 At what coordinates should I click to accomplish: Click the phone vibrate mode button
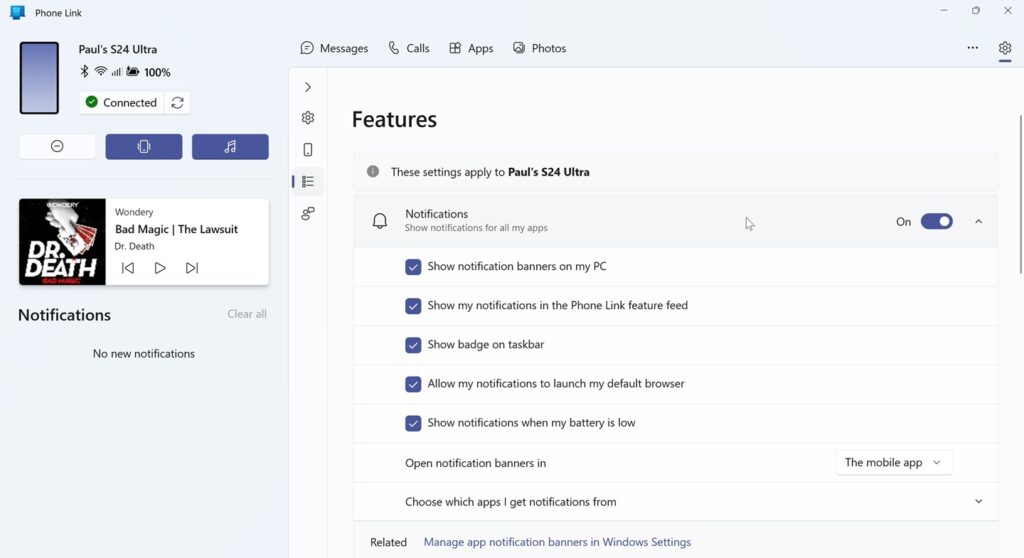pos(144,146)
